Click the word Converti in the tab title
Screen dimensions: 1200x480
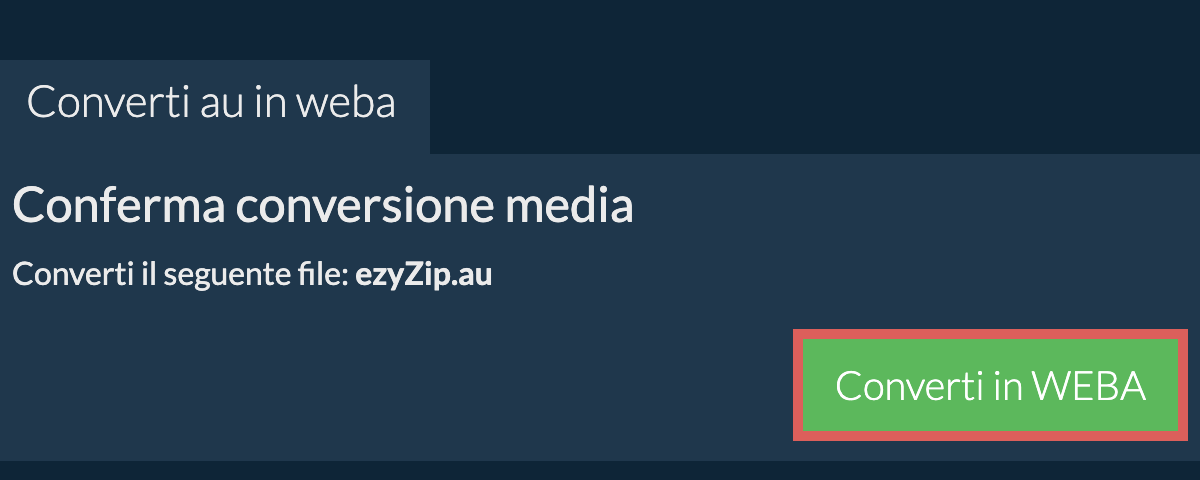click(x=103, y=104)
